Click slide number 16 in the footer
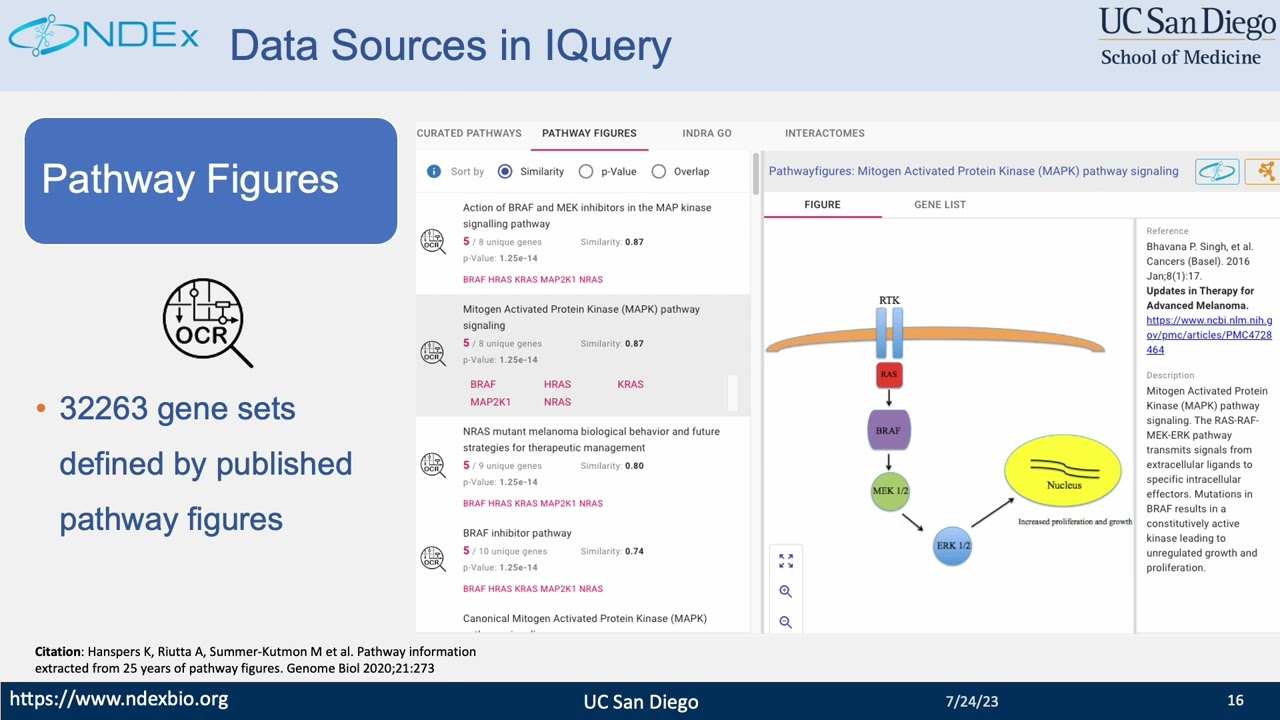The width and height of the screenshot is (1280, 720). click(x=1235, y=700)
